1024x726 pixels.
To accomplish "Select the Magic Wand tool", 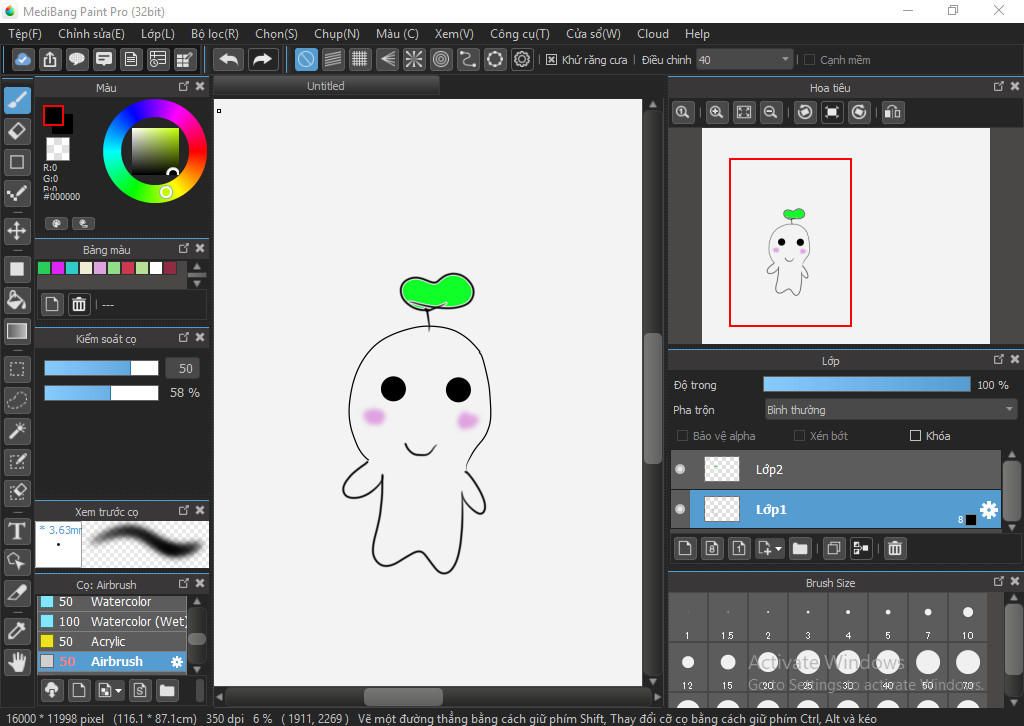I will pos(17,431).
